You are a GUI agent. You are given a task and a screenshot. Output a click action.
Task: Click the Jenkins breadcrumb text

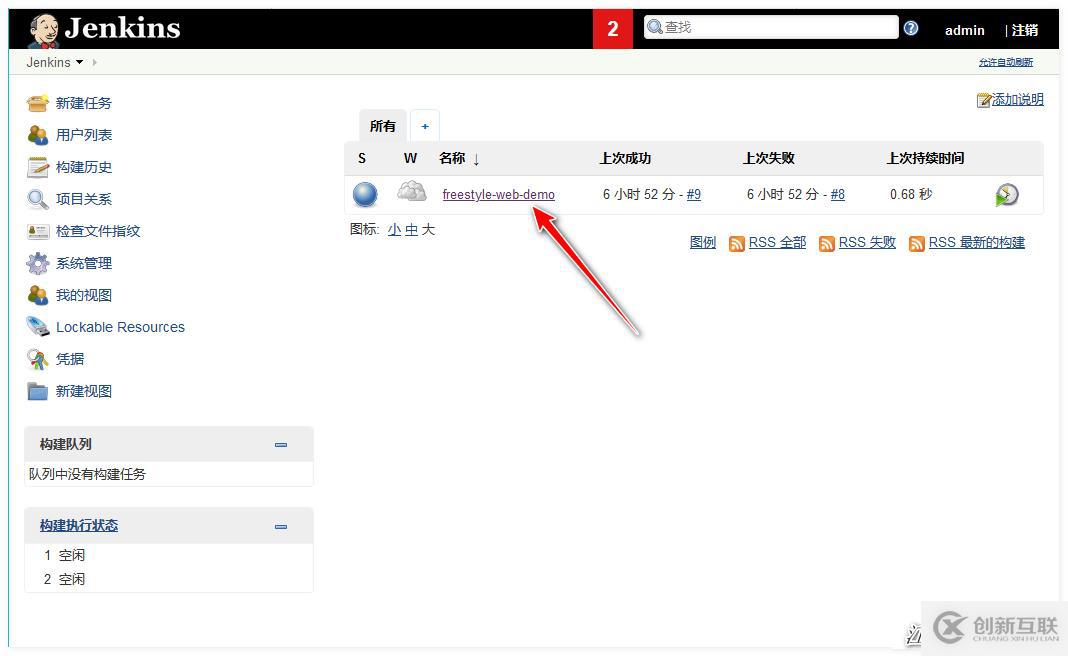click(48, 62)
